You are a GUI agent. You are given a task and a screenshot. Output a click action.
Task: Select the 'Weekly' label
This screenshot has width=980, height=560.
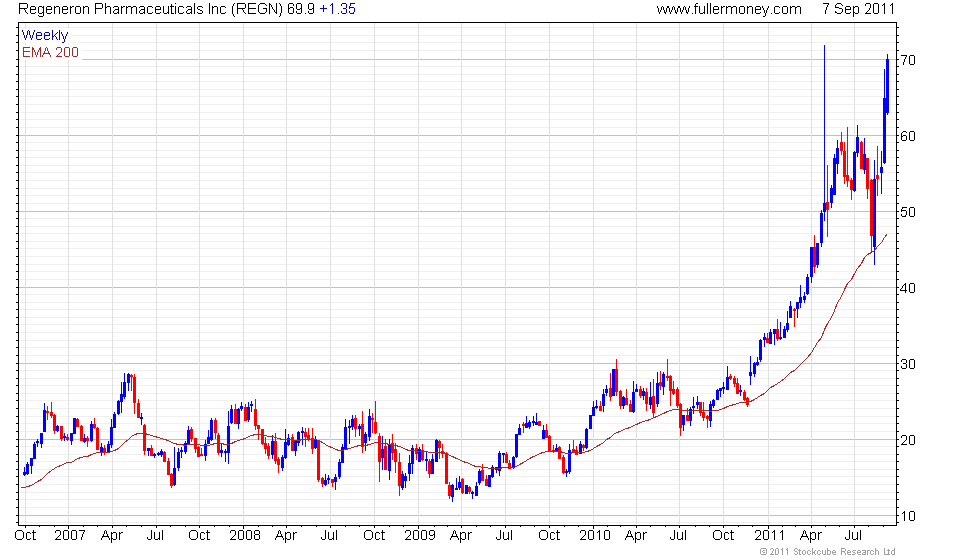(45, 36)
